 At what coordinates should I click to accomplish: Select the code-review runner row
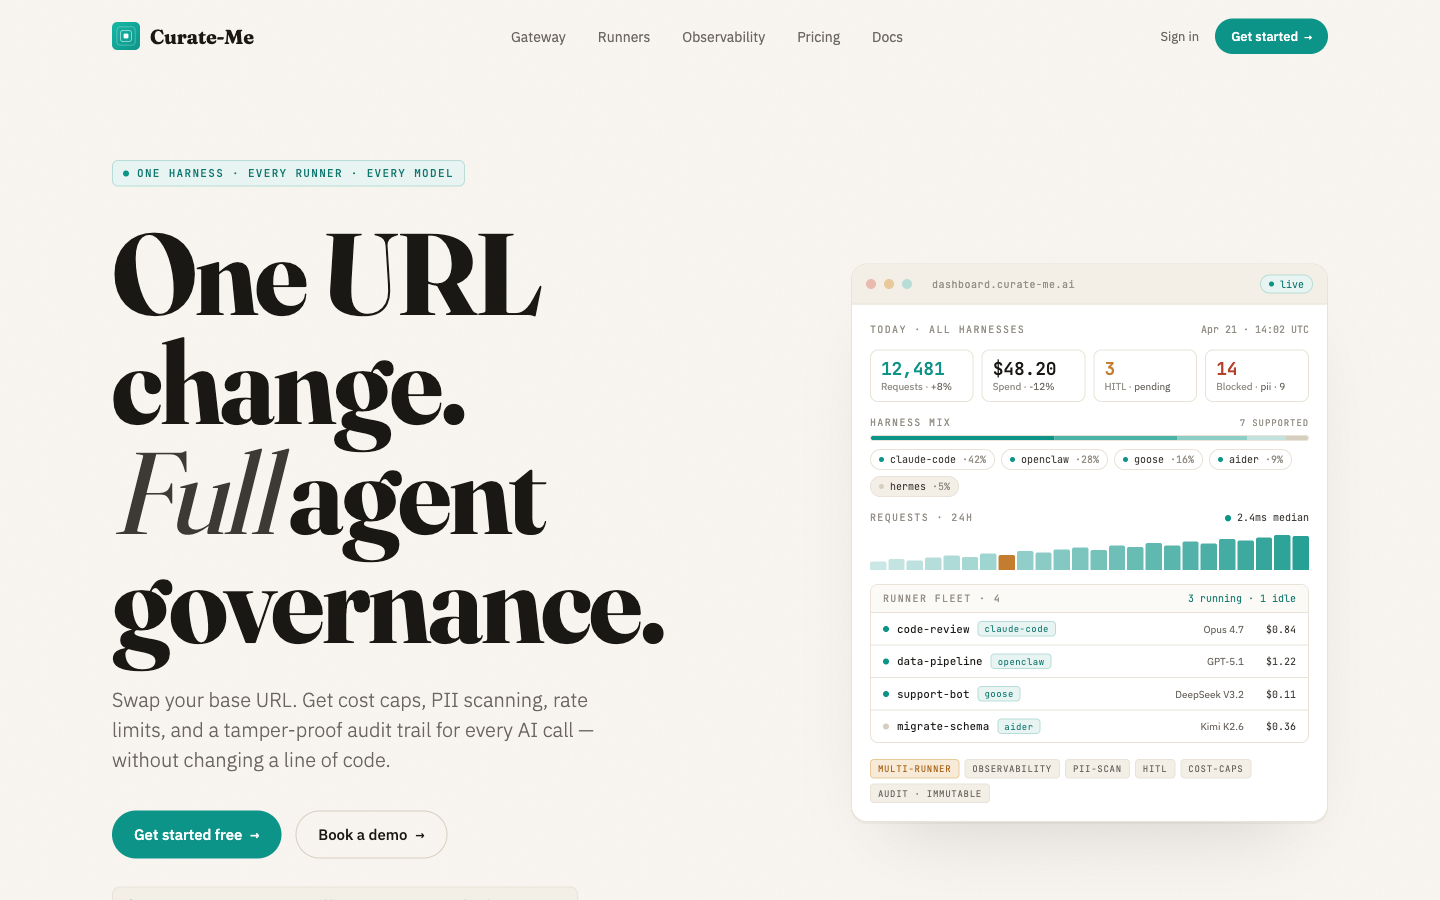coord(1089,630)
